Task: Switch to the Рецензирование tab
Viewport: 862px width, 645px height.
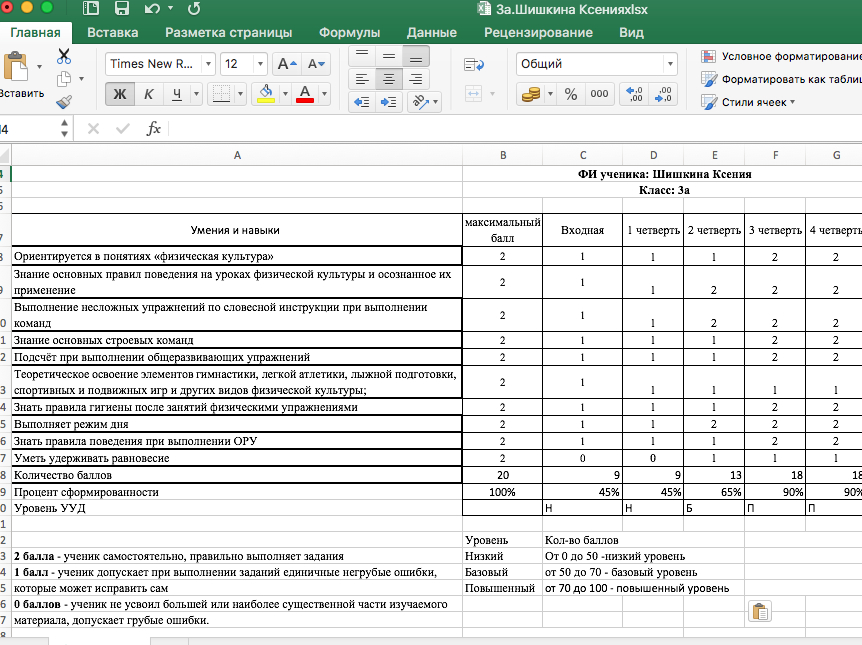Action: point(538,32)
